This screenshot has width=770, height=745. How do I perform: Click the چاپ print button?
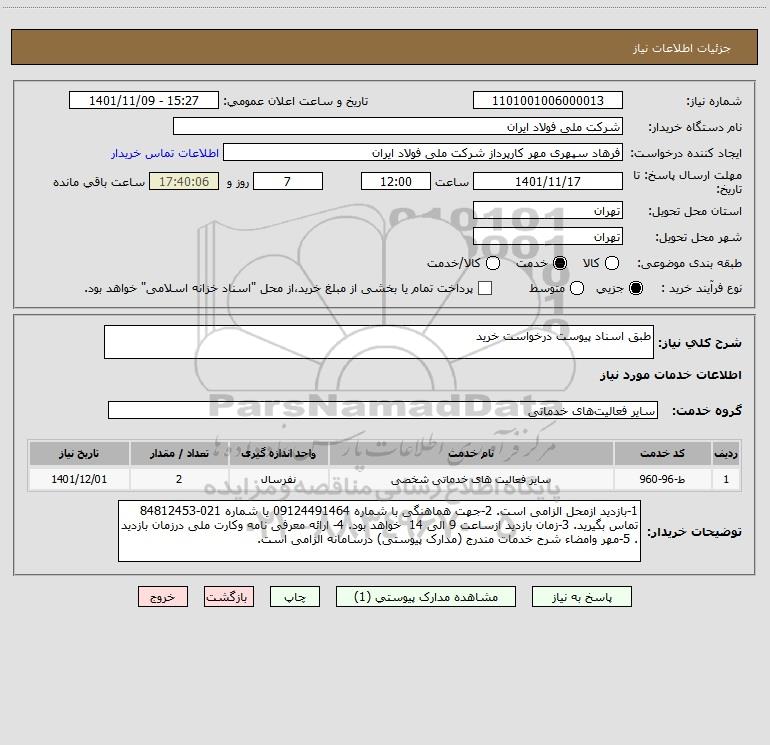pyautogui.click(x=295, y=597)
